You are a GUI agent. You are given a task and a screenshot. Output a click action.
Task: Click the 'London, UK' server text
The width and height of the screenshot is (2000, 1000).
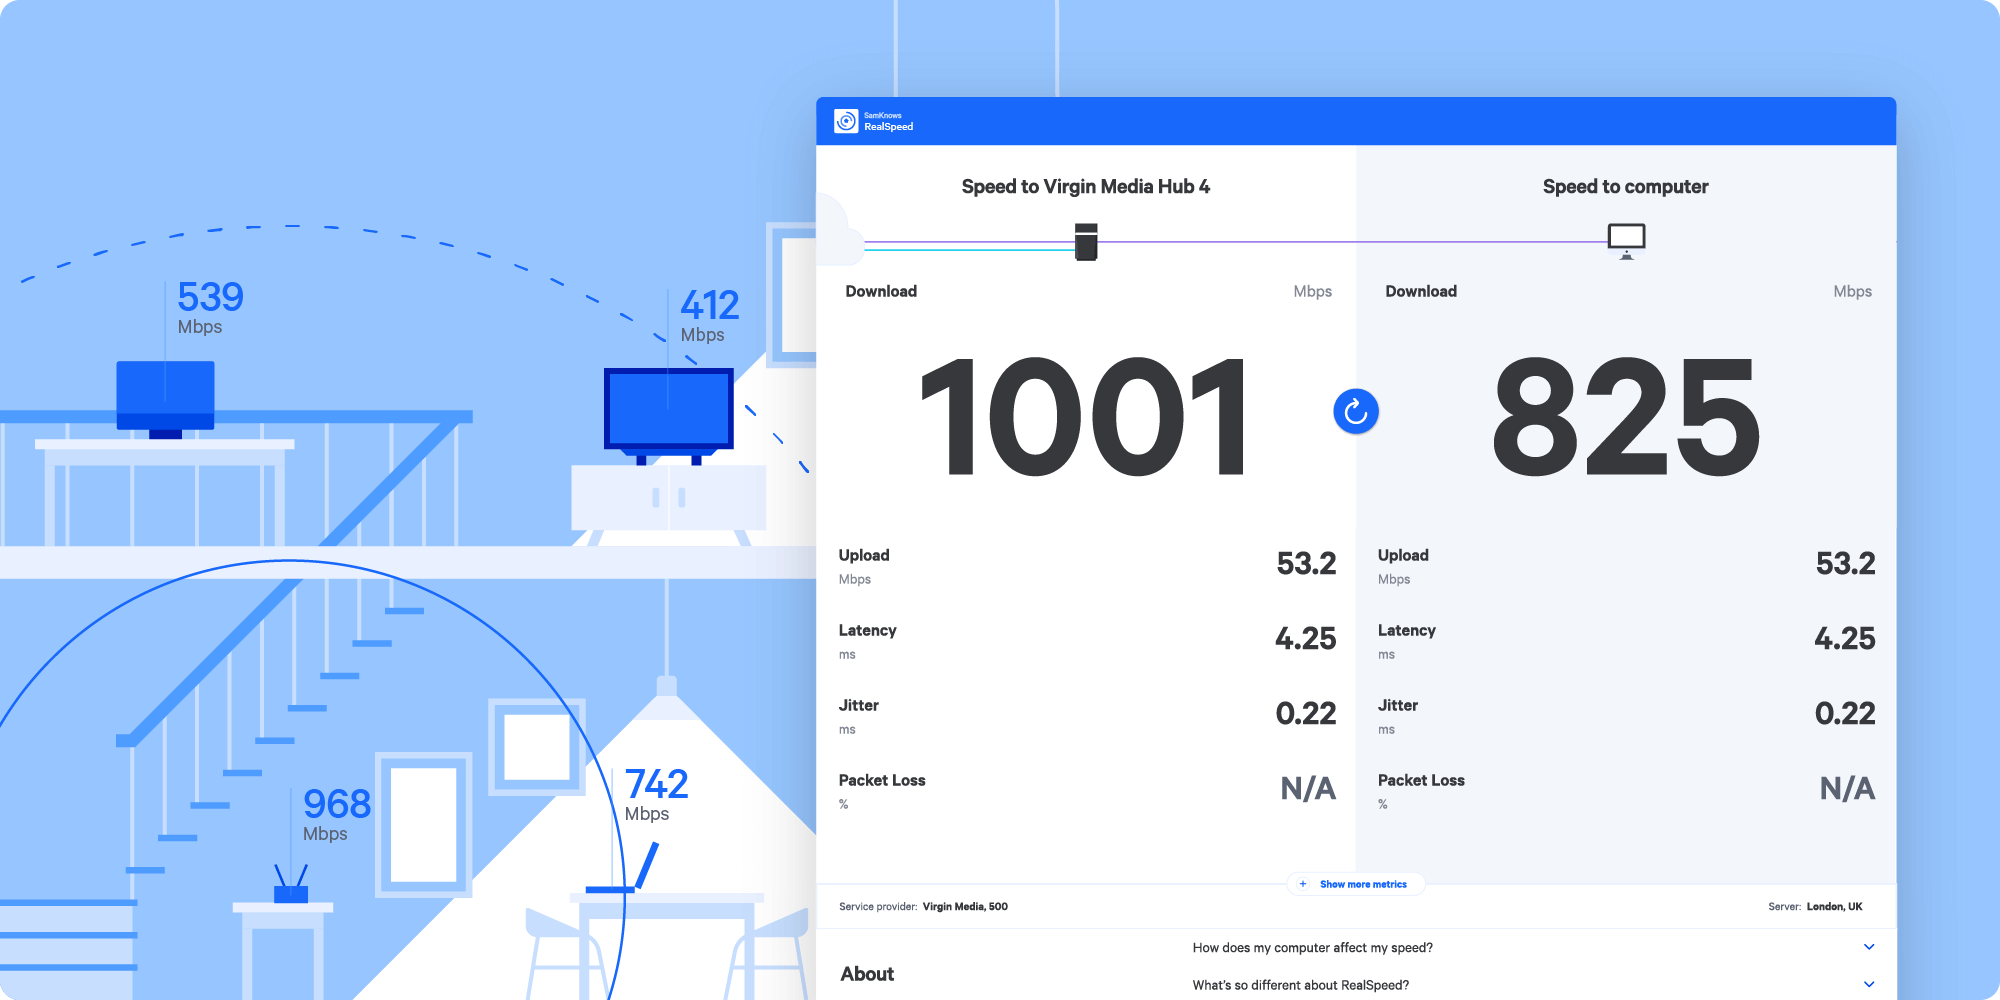click(x=1834, y=907)
